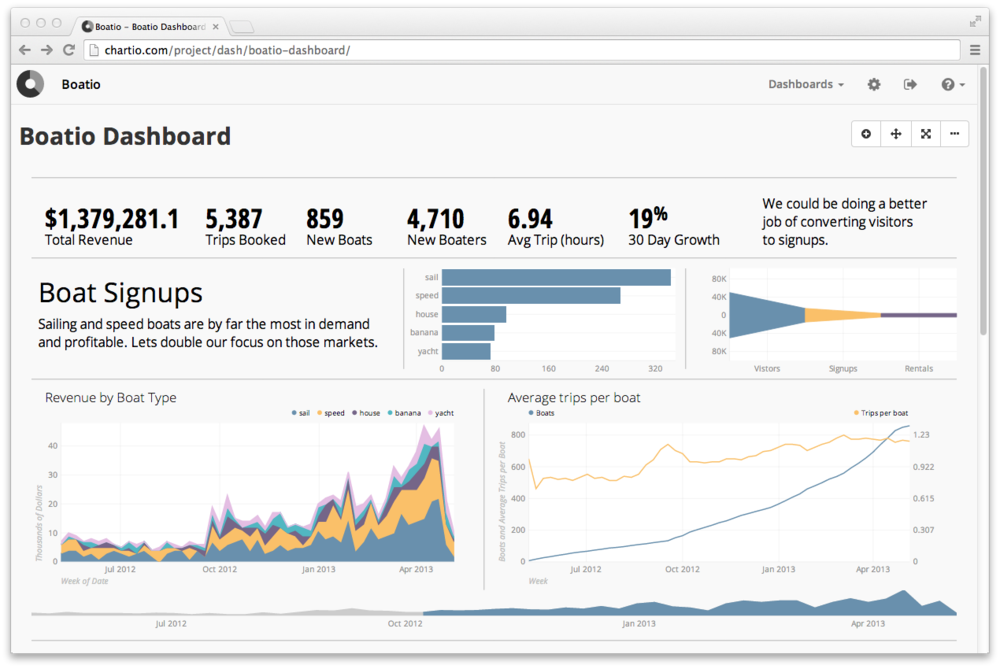The height and width of the screenshot is (669, 1000).
Task: Click the converting visitors note text
Action: pyautogui.click(x=844, y=221)
